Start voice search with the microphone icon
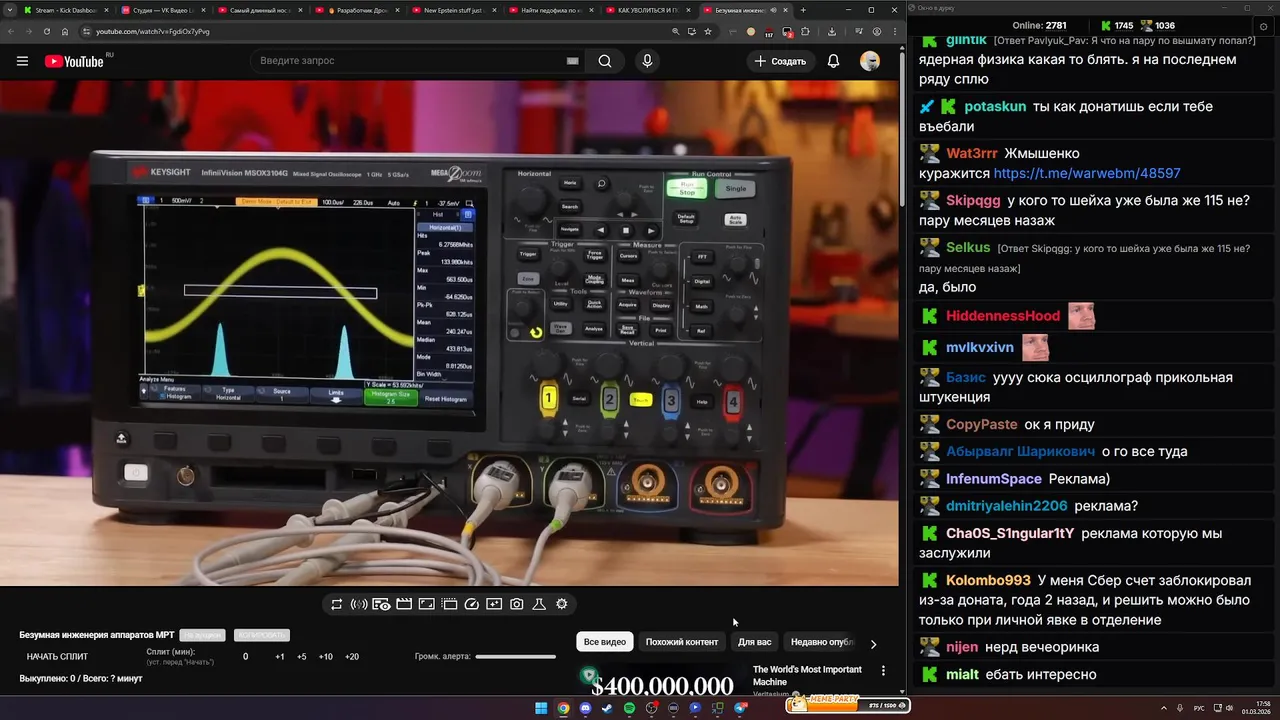 [647, 61]
